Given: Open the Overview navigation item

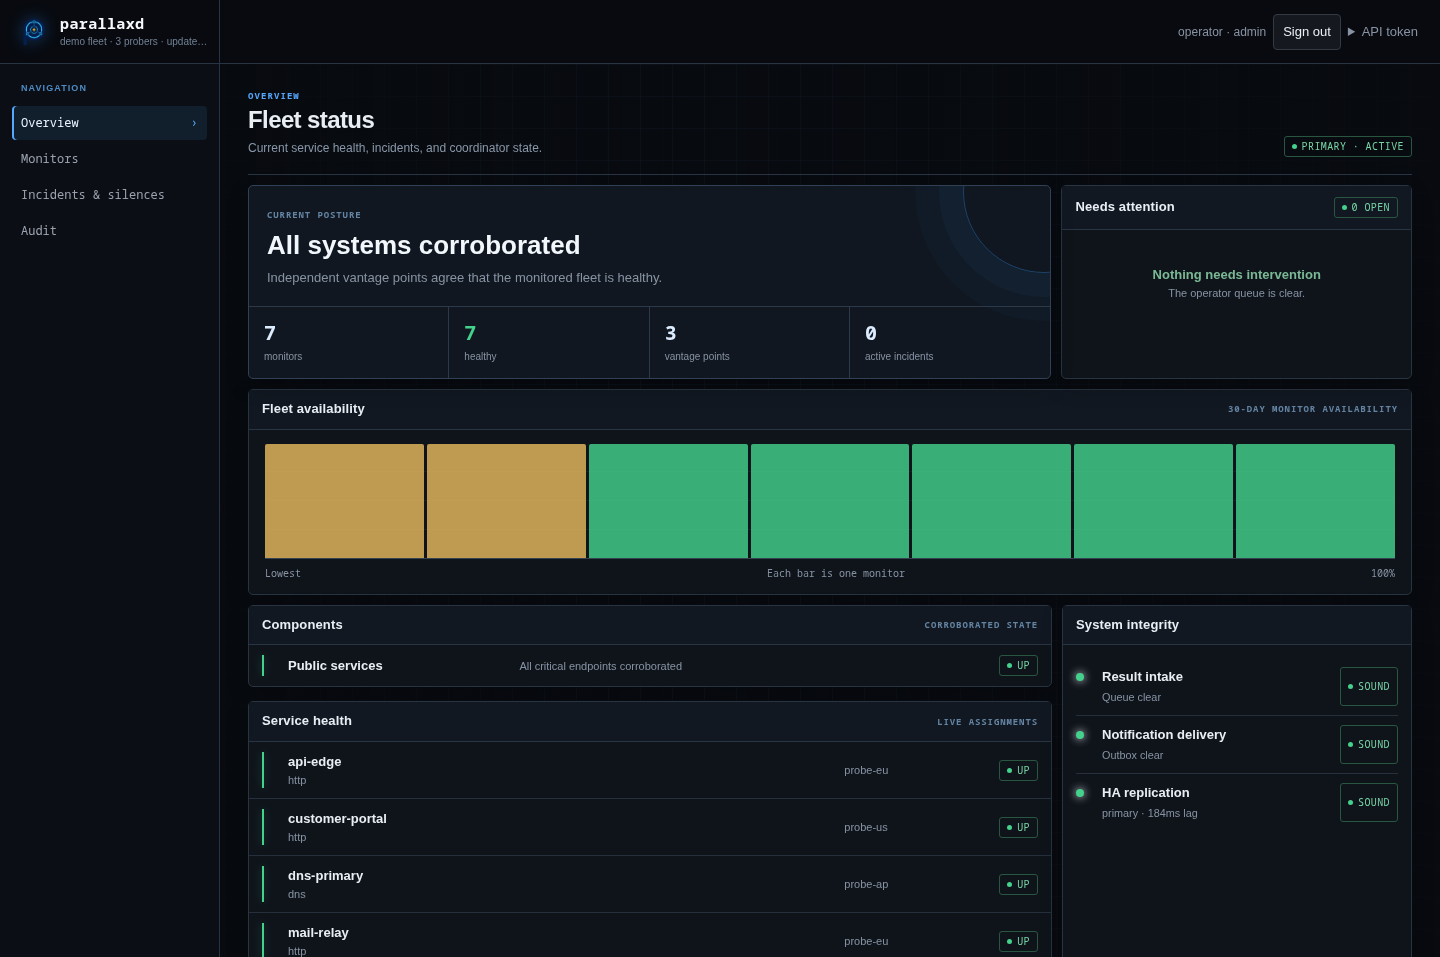Looking at the screenshot, I should [x=110, y=123].
